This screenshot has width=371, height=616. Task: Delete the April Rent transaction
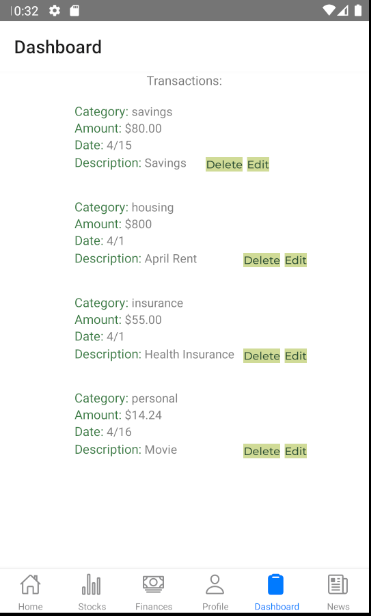(261, 260)
